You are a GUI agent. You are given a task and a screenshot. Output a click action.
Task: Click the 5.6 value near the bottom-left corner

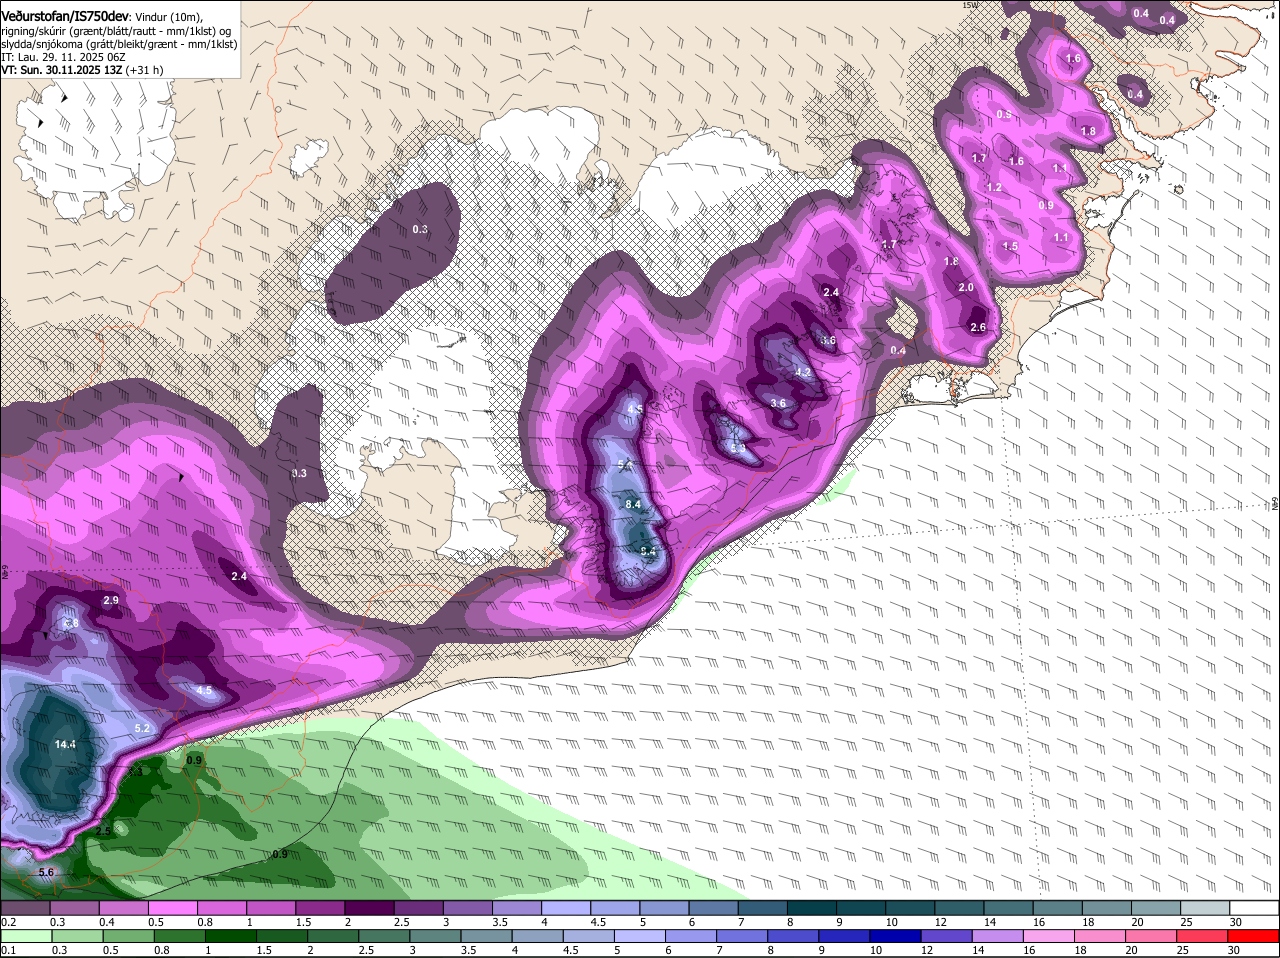[x=46, y=873]
